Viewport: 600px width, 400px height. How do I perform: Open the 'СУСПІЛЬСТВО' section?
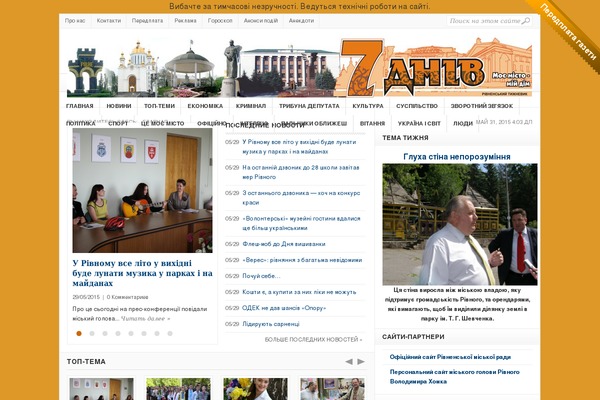click(417, 106)
